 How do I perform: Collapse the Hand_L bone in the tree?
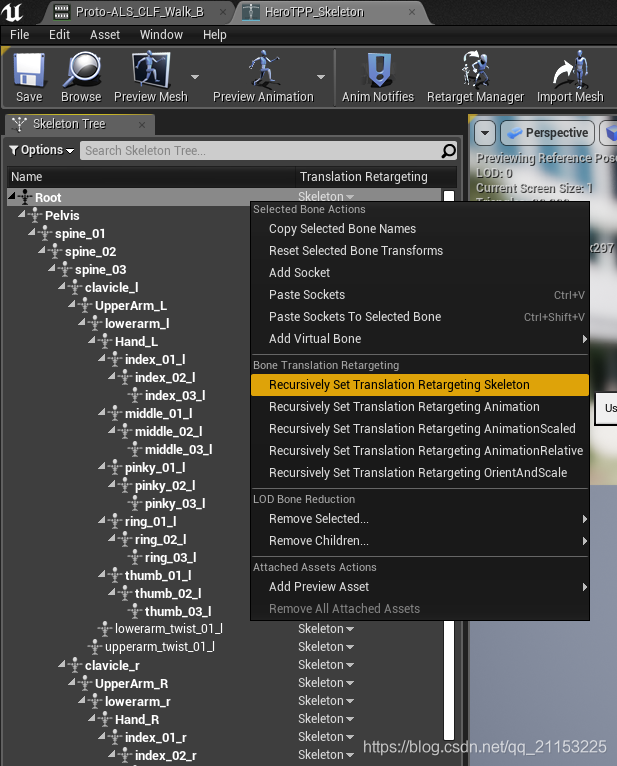click(x=92, y=342)
